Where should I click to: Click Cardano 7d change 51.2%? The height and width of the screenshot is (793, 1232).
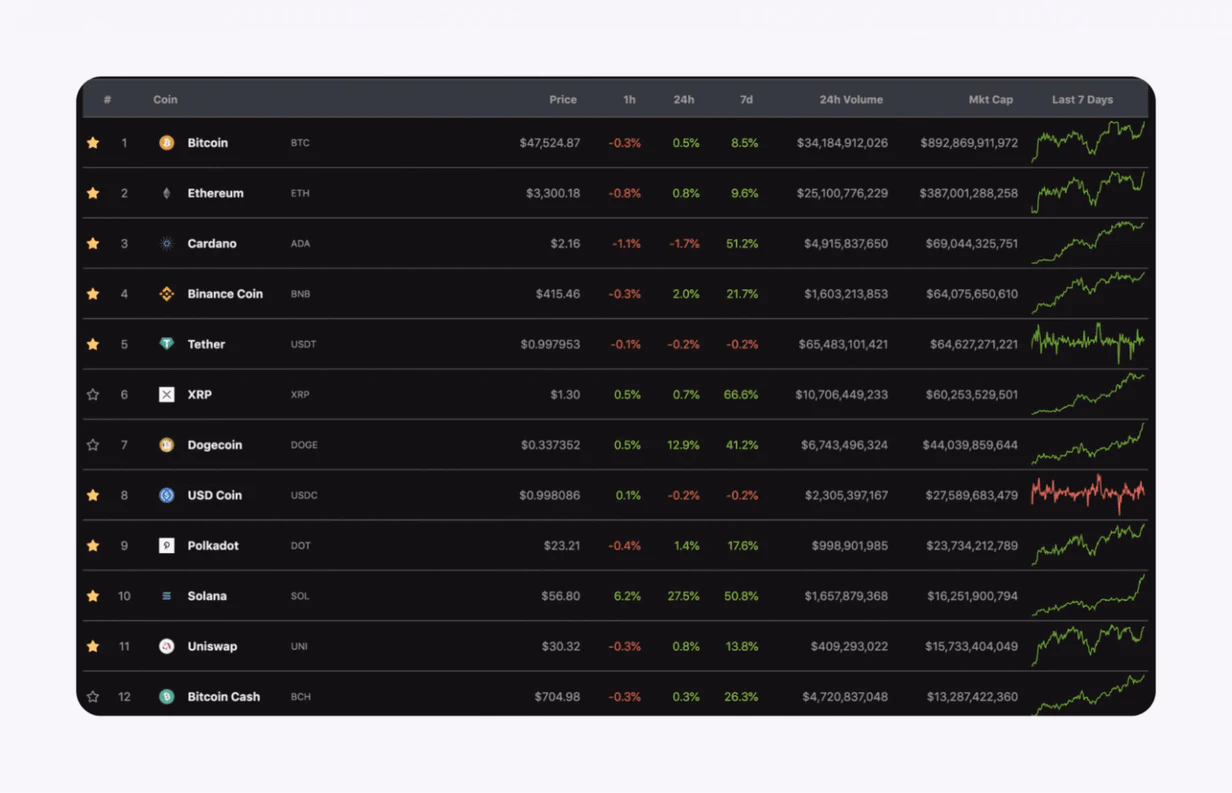pyautogui.click(x=742, y=243)
